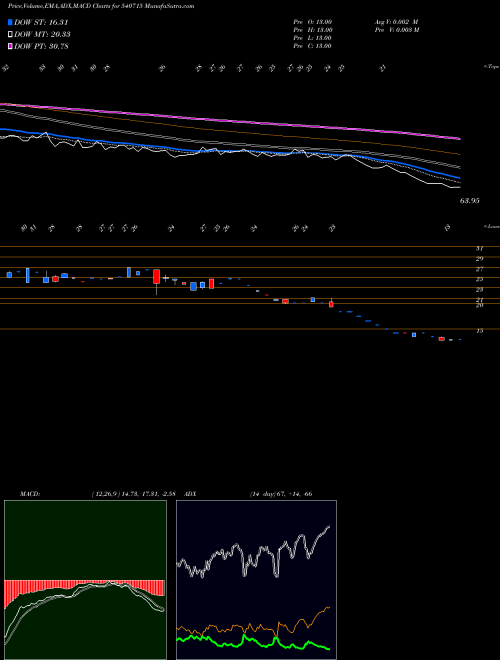The width and height of the screenshot is (500, 660).
Task: Select the 'DOW MT: 20.33' legend text
Action: [42, 35]
